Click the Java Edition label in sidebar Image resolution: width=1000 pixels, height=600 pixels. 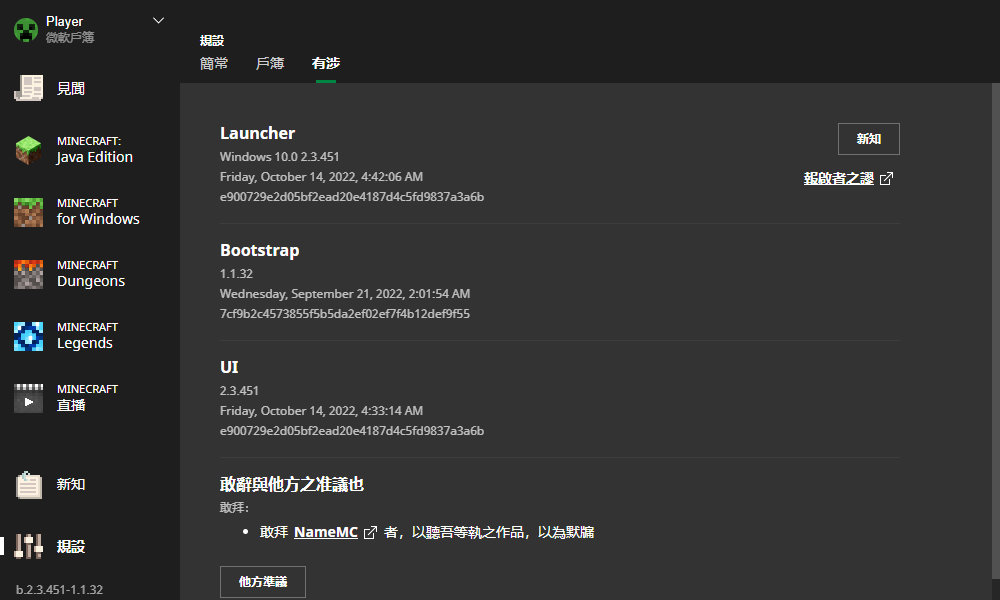point(94,157)
